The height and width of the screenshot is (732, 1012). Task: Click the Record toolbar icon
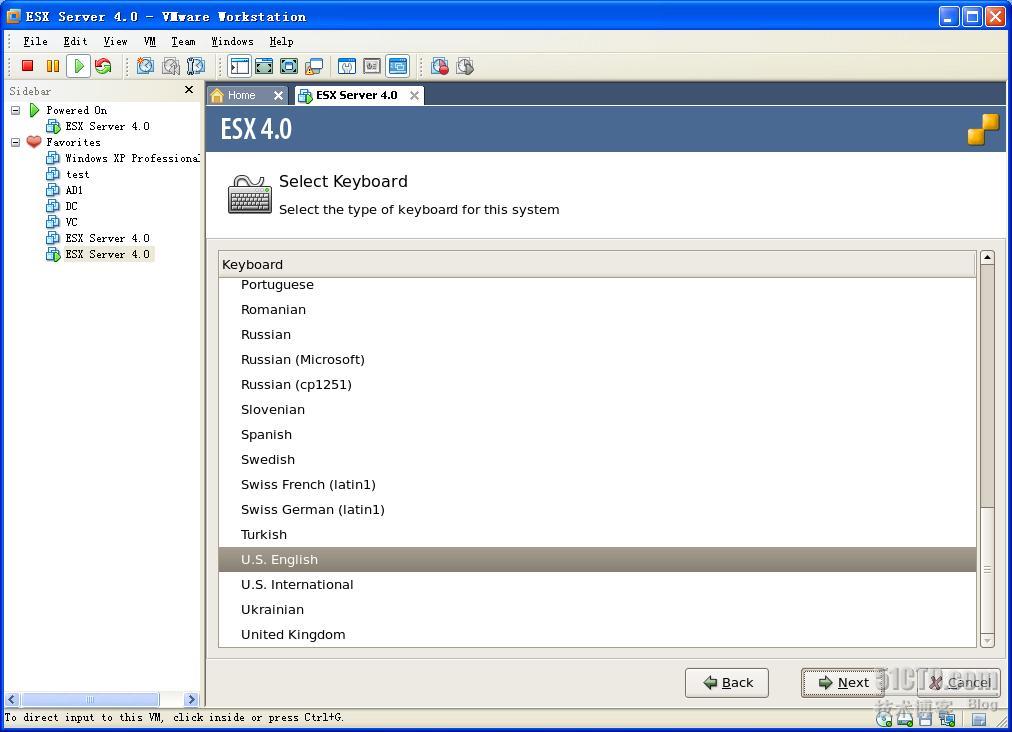pyautogui.click(x=440, y=66)
